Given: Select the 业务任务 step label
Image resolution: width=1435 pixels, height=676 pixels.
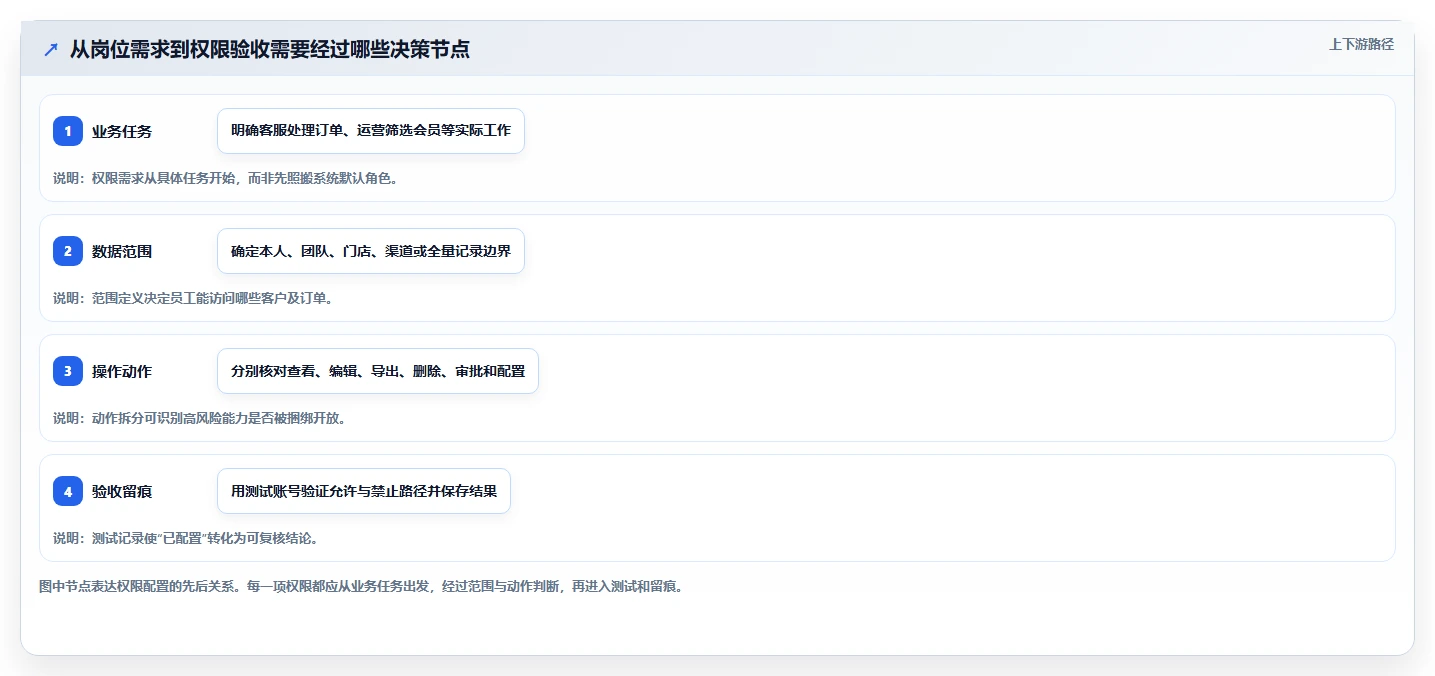Looking at the screenshot, I should [x=122, y=131].
